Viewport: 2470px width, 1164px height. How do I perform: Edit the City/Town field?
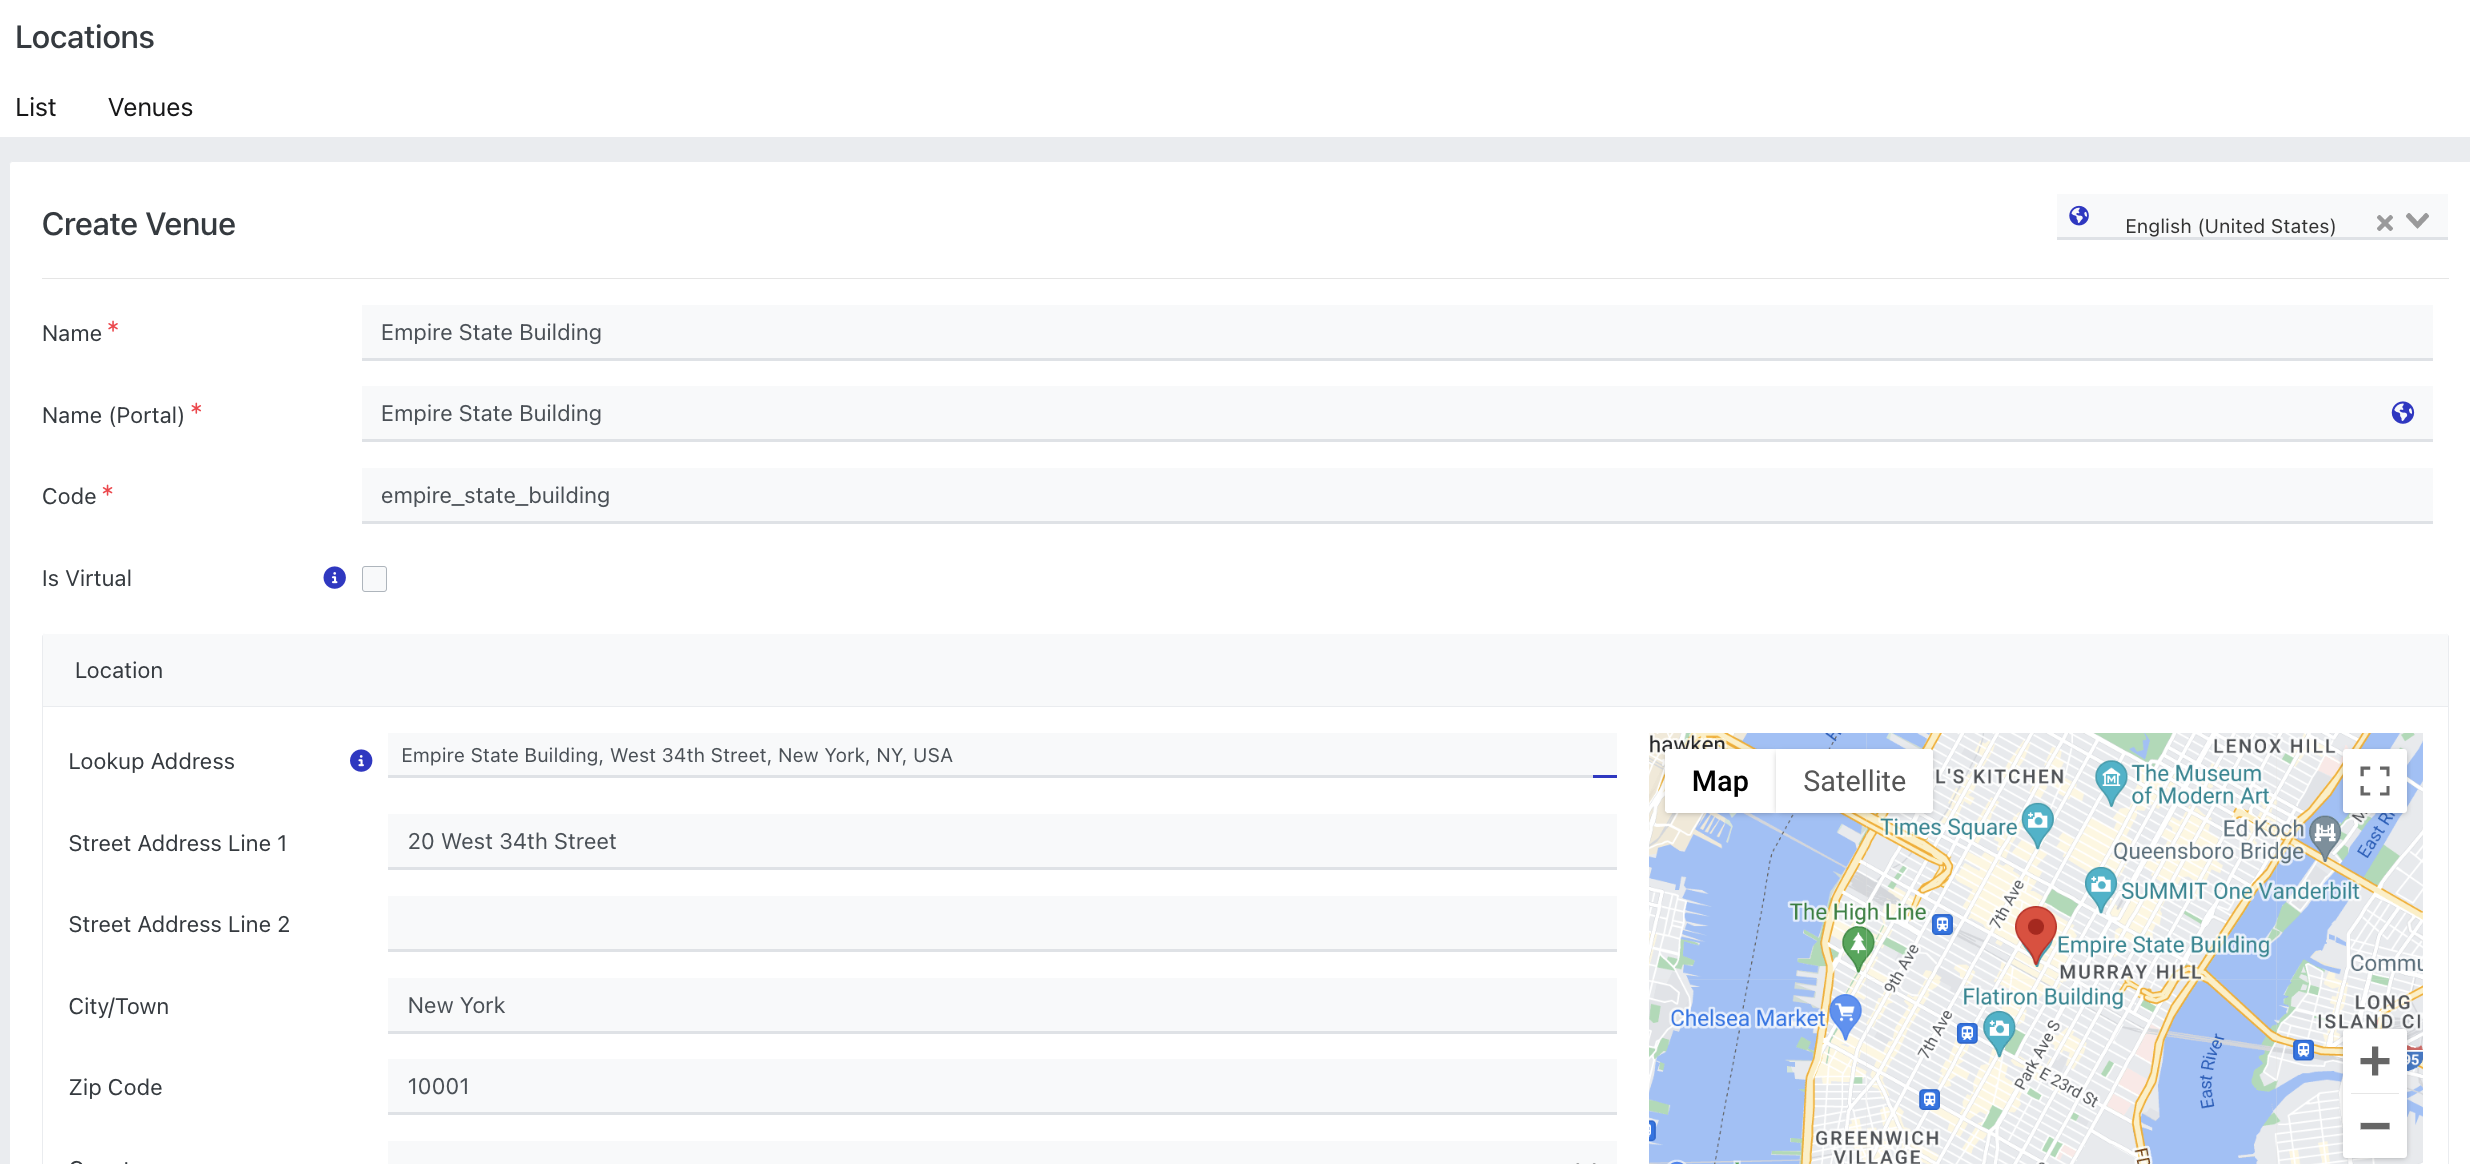tap(1002, 1006)
